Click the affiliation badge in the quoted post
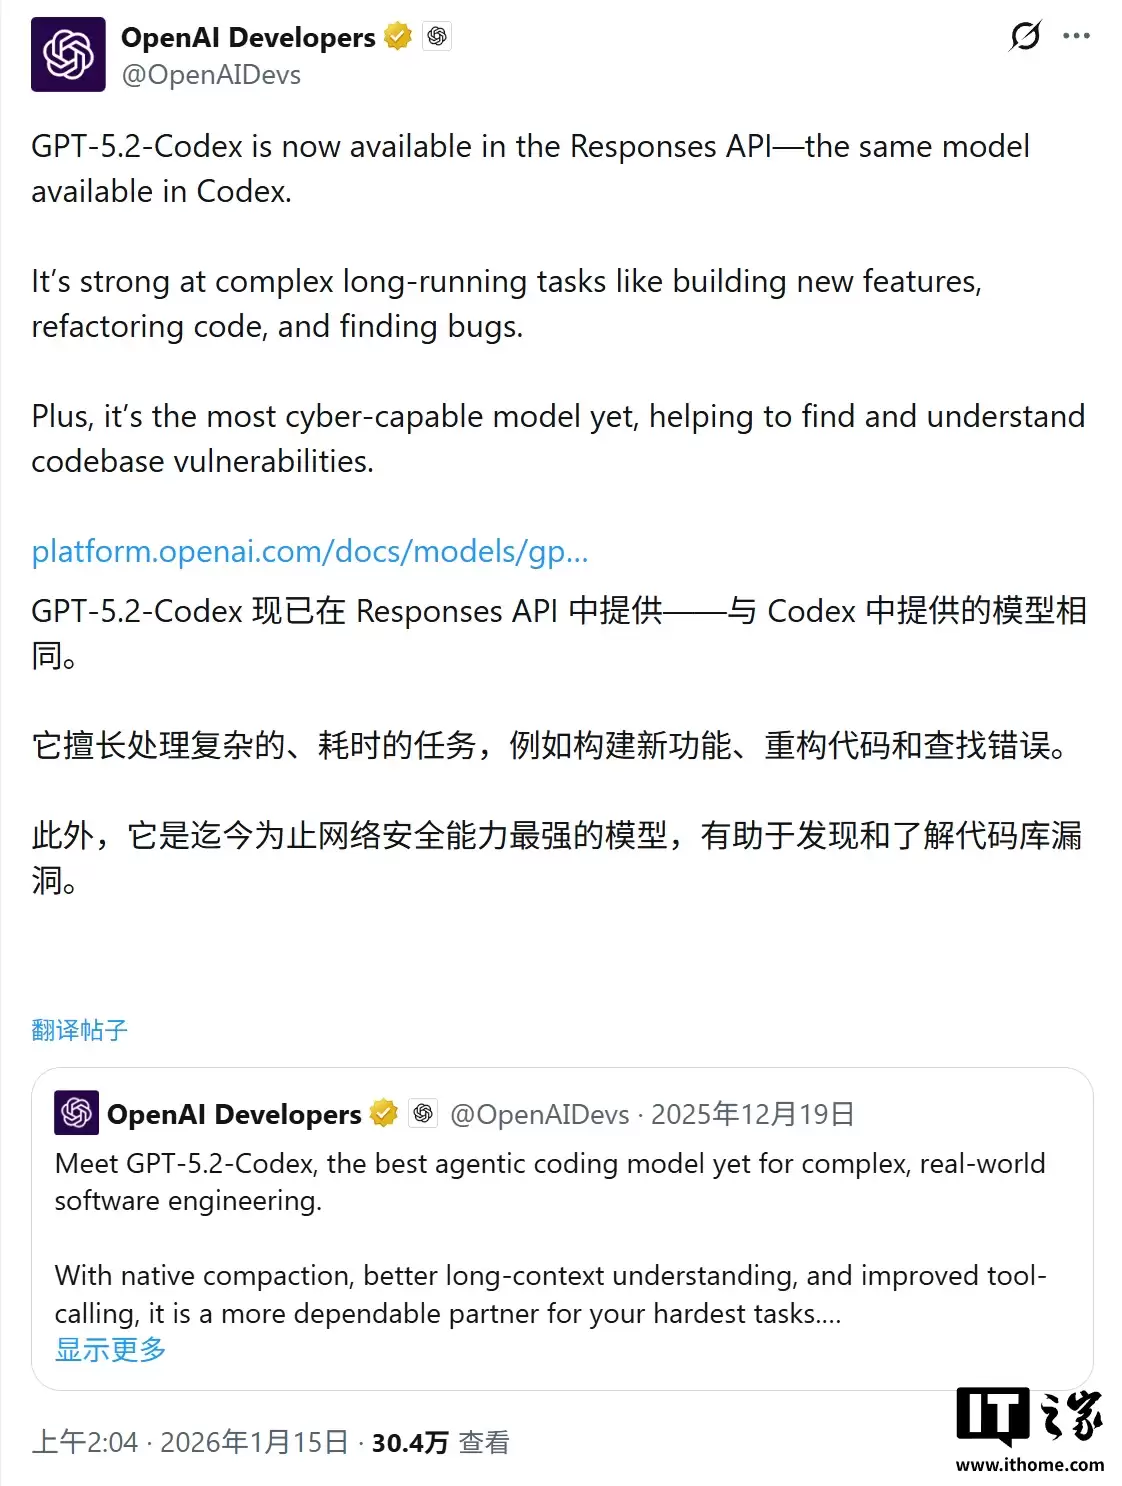This screenshot has width=1122, height=1486. [x=422, y=1111]
